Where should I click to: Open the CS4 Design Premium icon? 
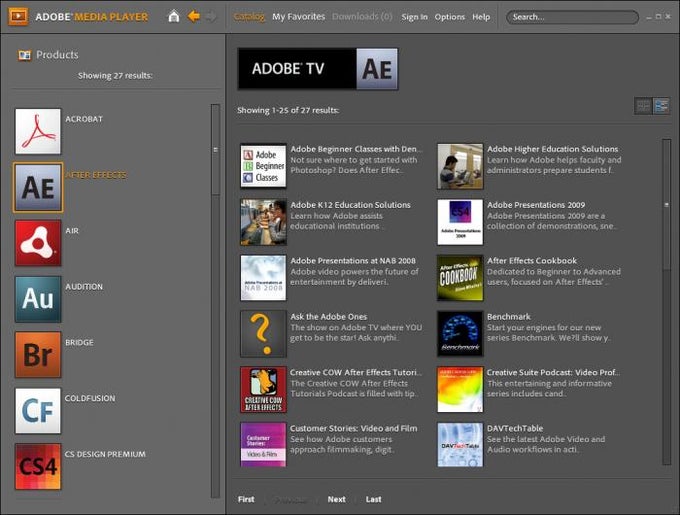pos(38,466)
